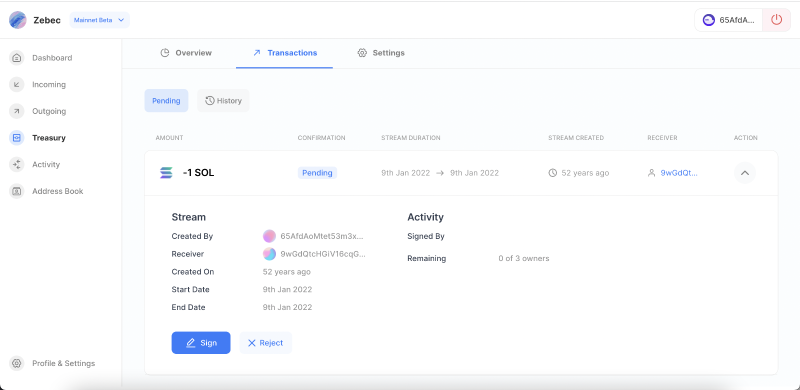Click the Transactions arrow icon

click(257, 53)
